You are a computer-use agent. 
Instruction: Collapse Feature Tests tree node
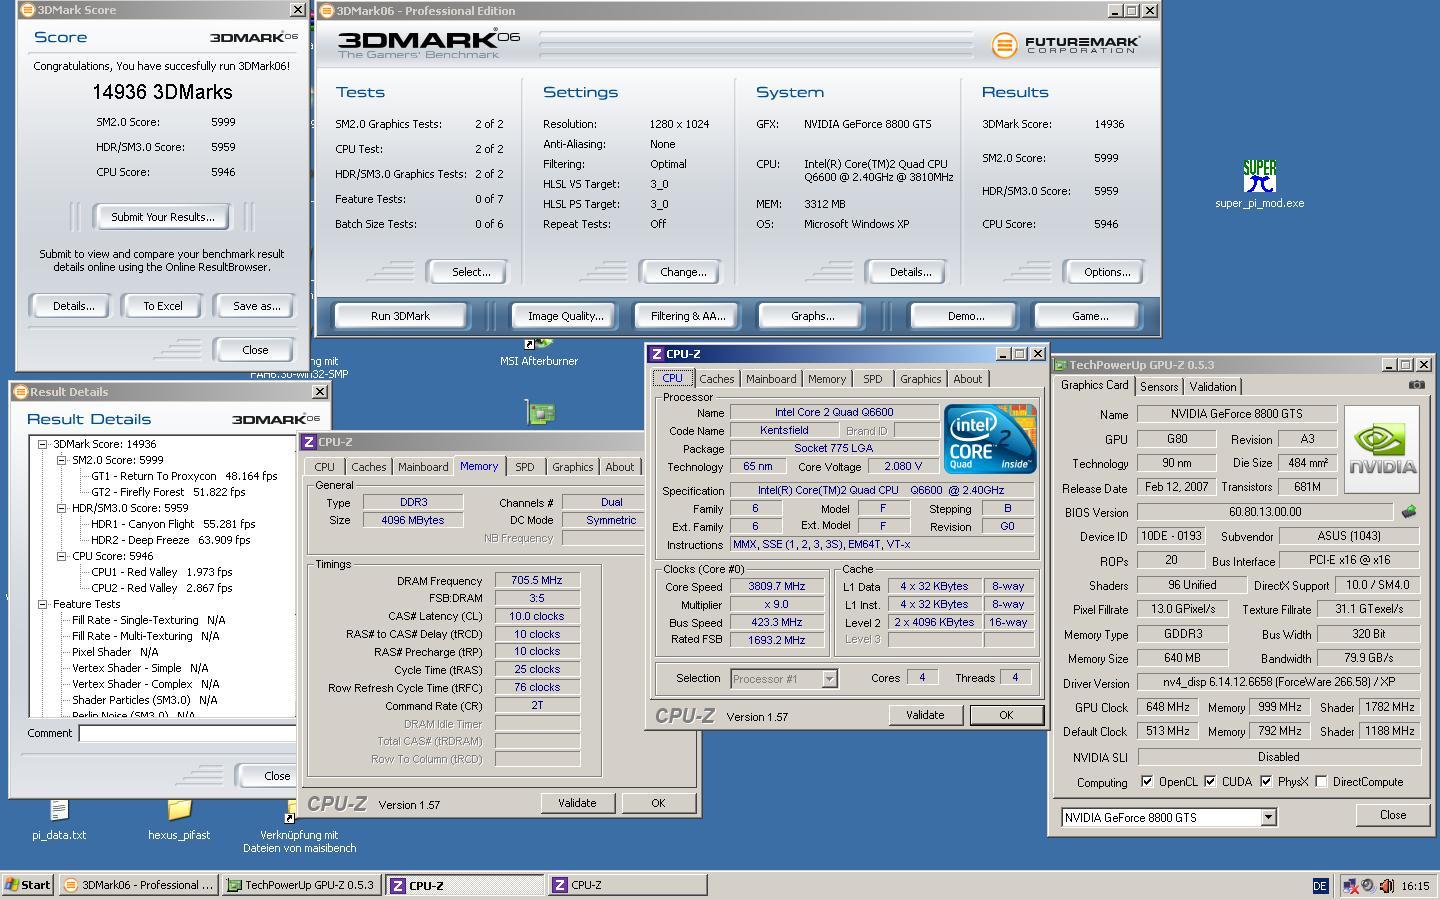click(43, 604)
